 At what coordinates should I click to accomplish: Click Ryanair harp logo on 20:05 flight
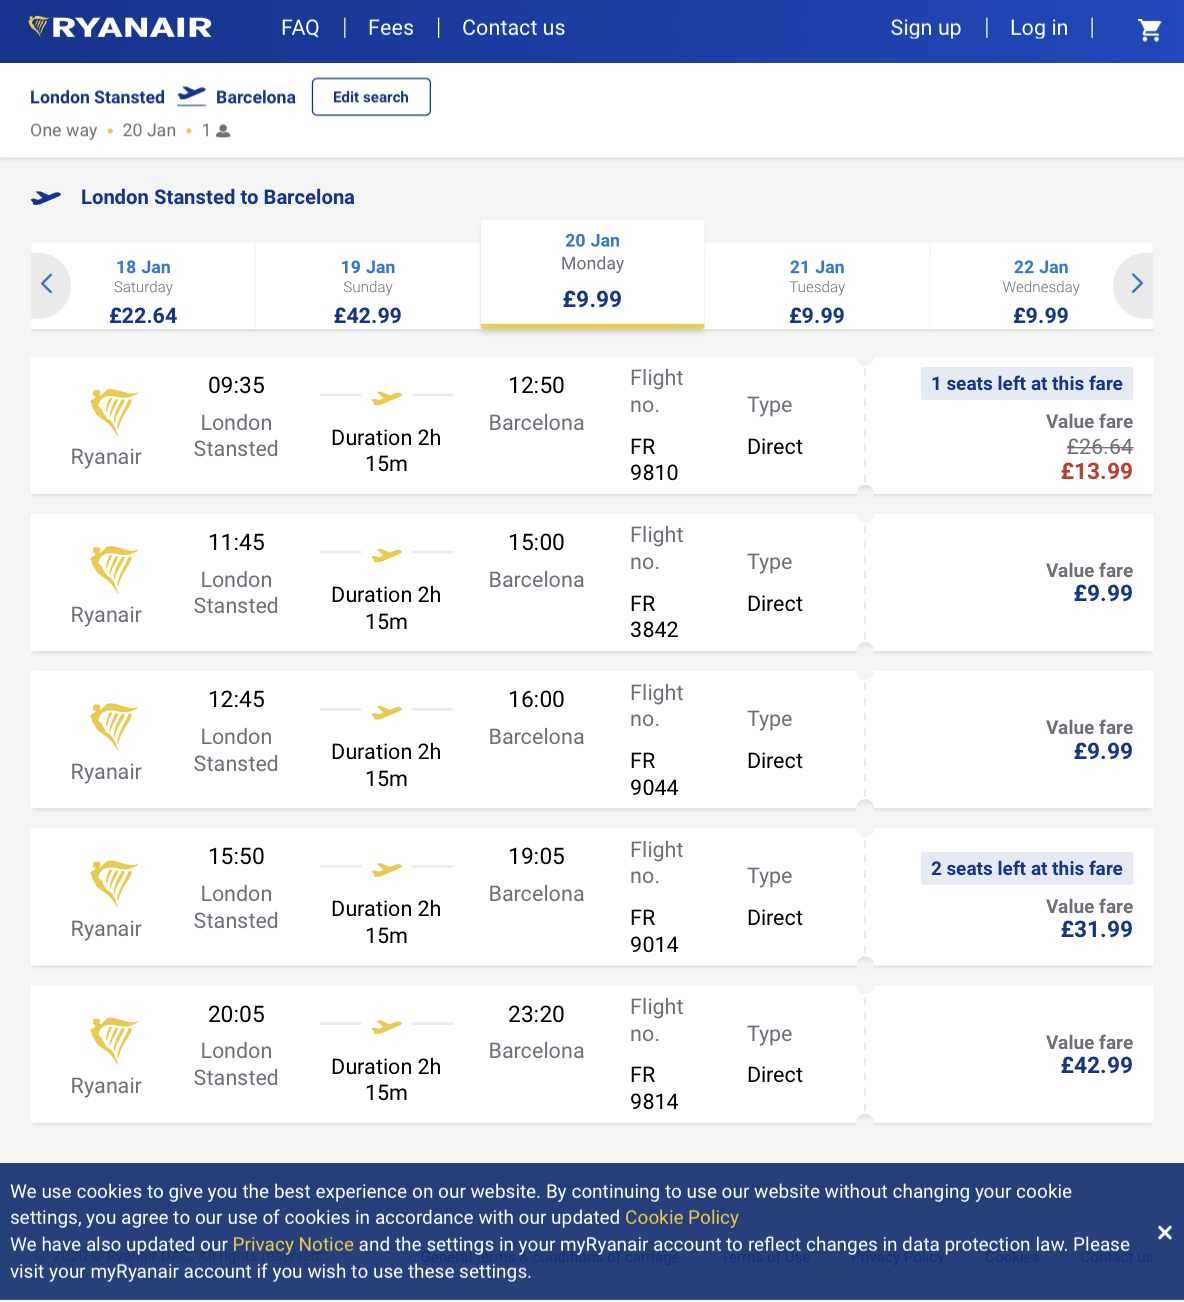[112, 1041]
